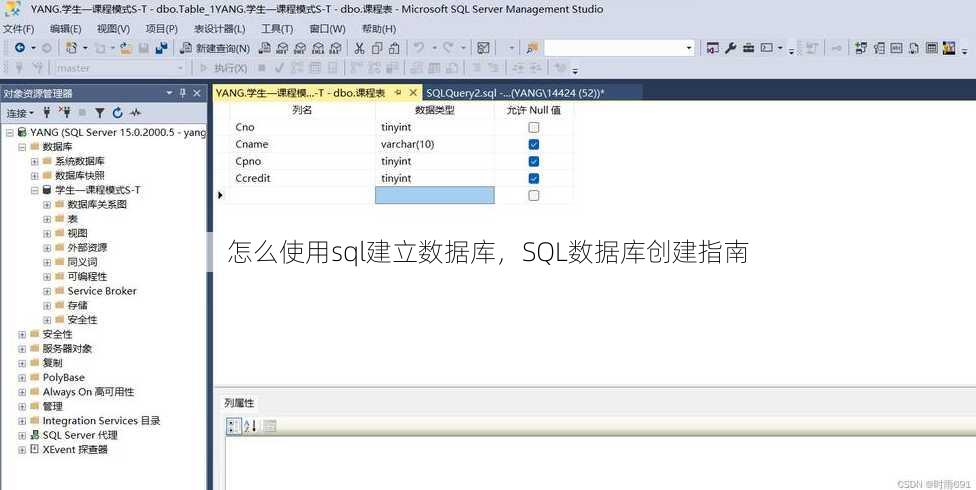
Task: Select the YANG SQL Server root node
Action: pos(118,132)
